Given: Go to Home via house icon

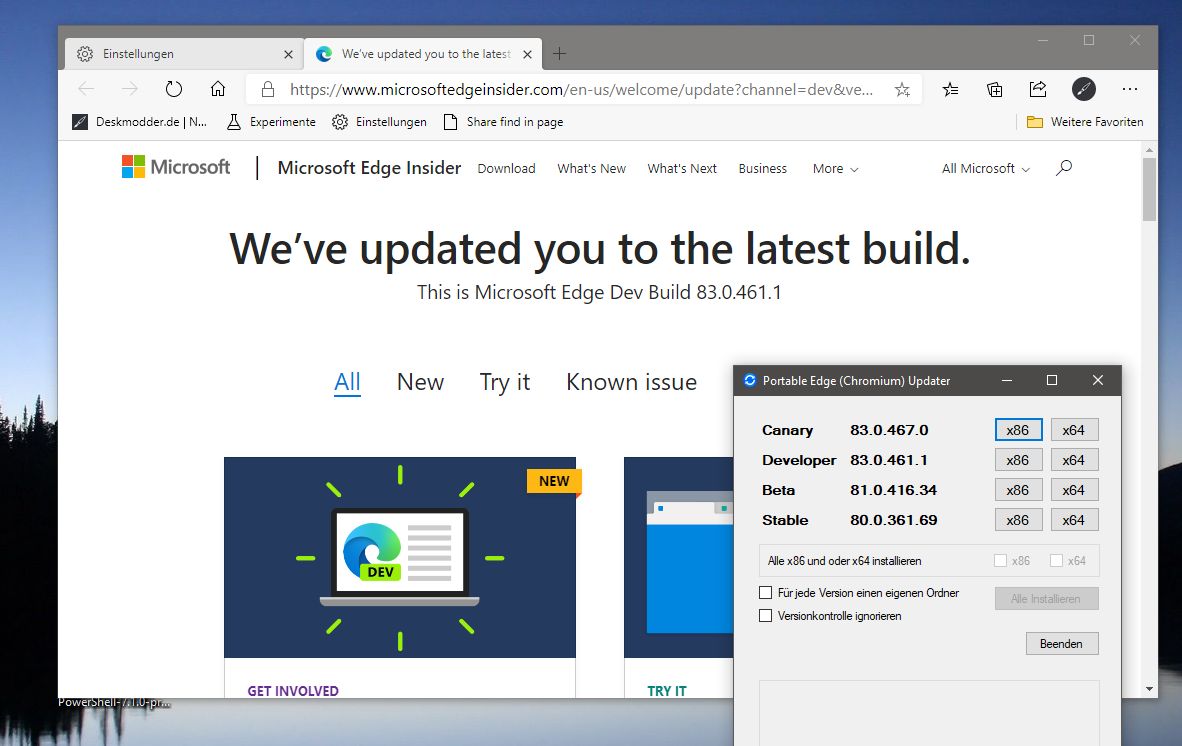Looking at the screenshot, I should click(x=218, y=89).
